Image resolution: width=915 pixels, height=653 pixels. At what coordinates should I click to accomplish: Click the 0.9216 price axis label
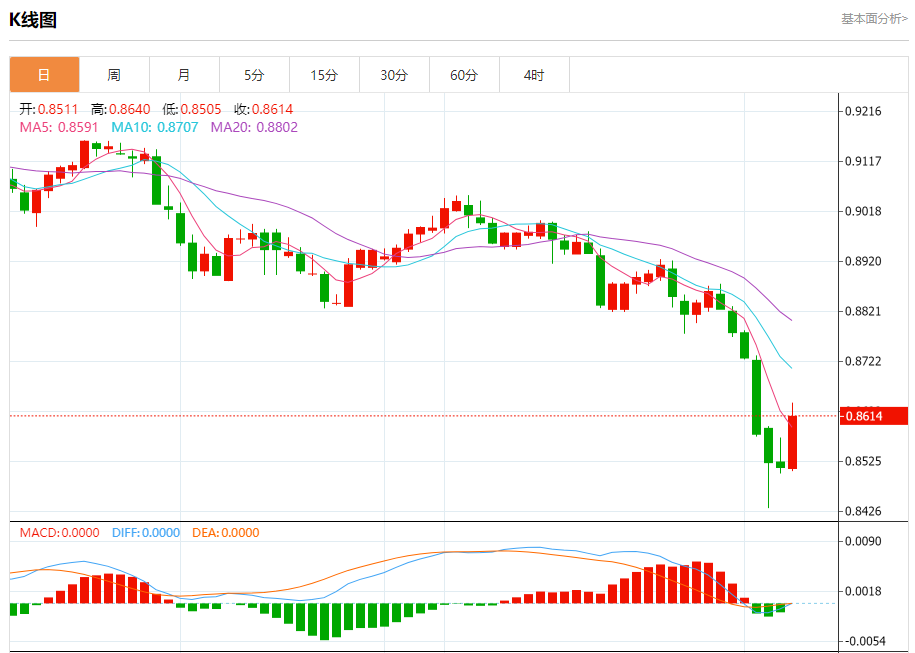coord(864,111)
